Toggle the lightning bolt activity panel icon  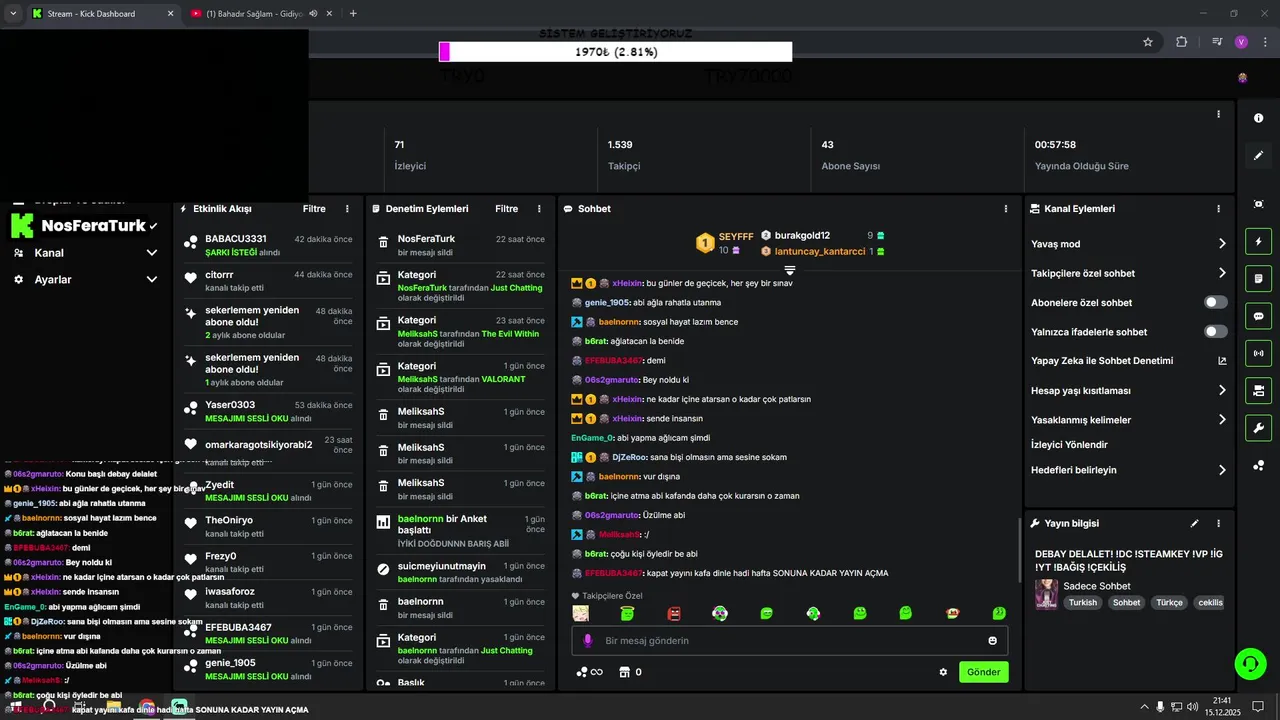[1258, 242]
